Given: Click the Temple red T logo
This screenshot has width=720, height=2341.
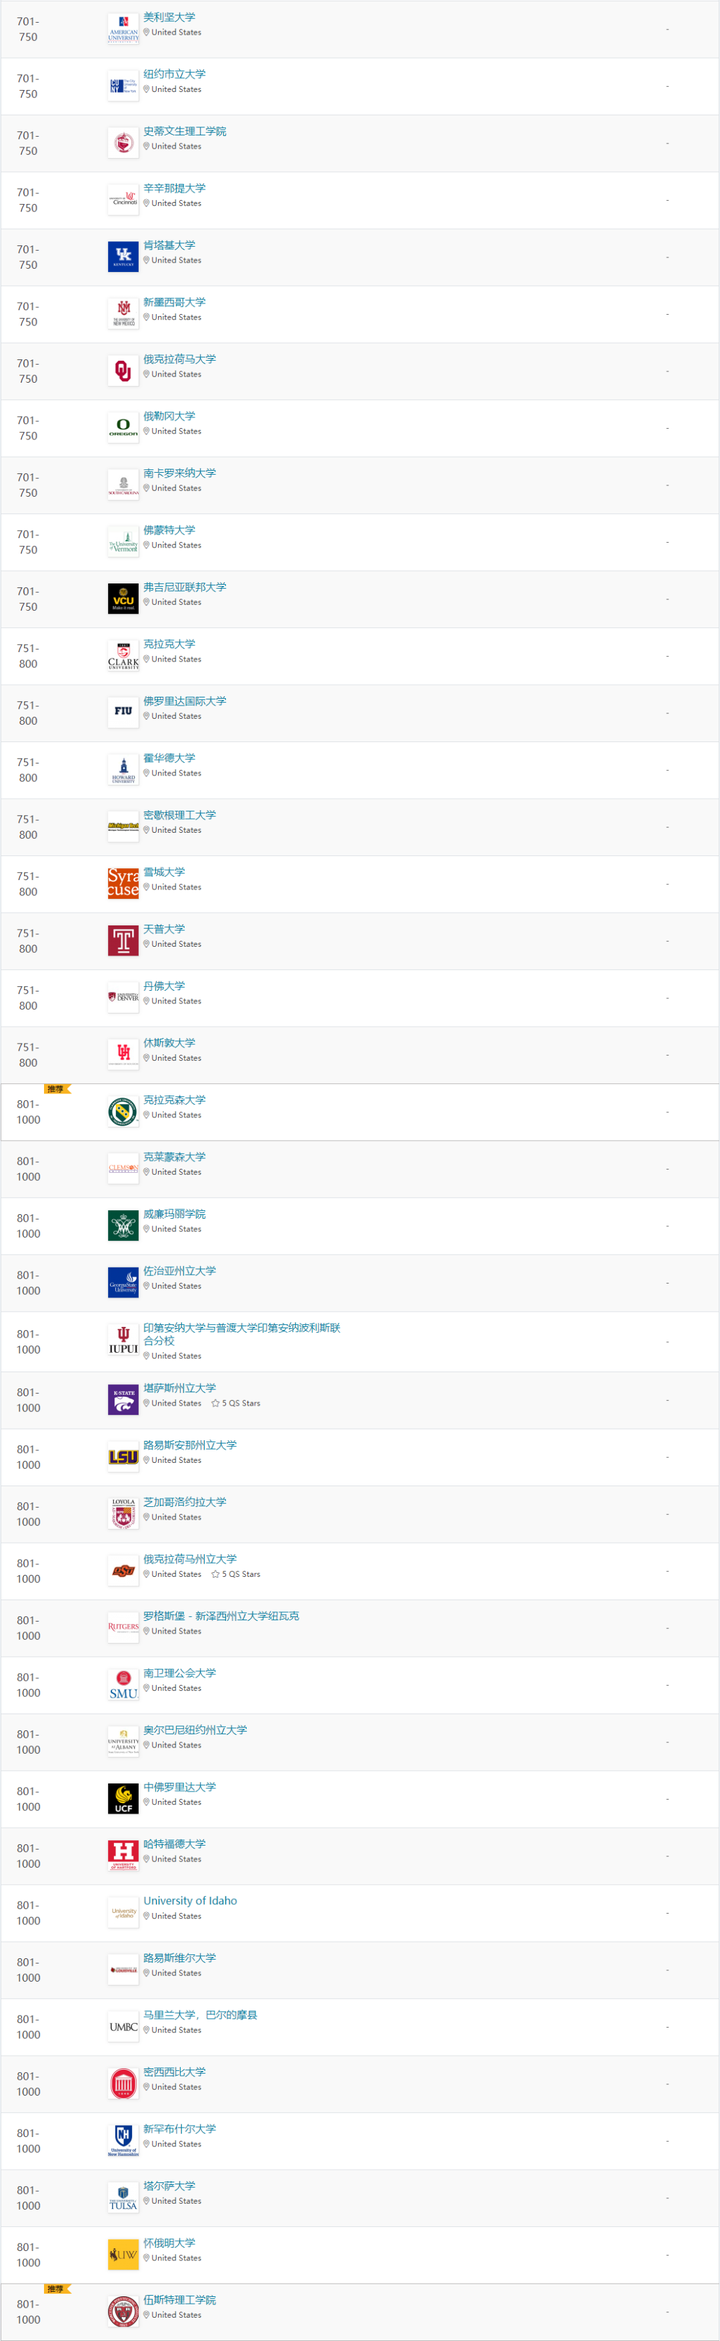Looking at the screenshot, I should [123, 941].
